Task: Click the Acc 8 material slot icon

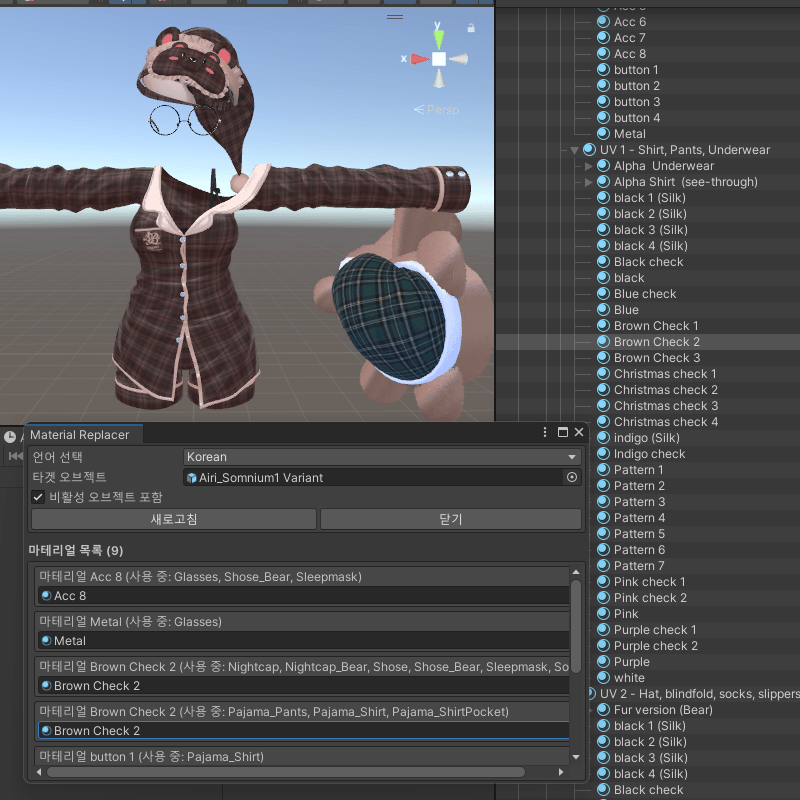Action: click(x=46, y=595)
